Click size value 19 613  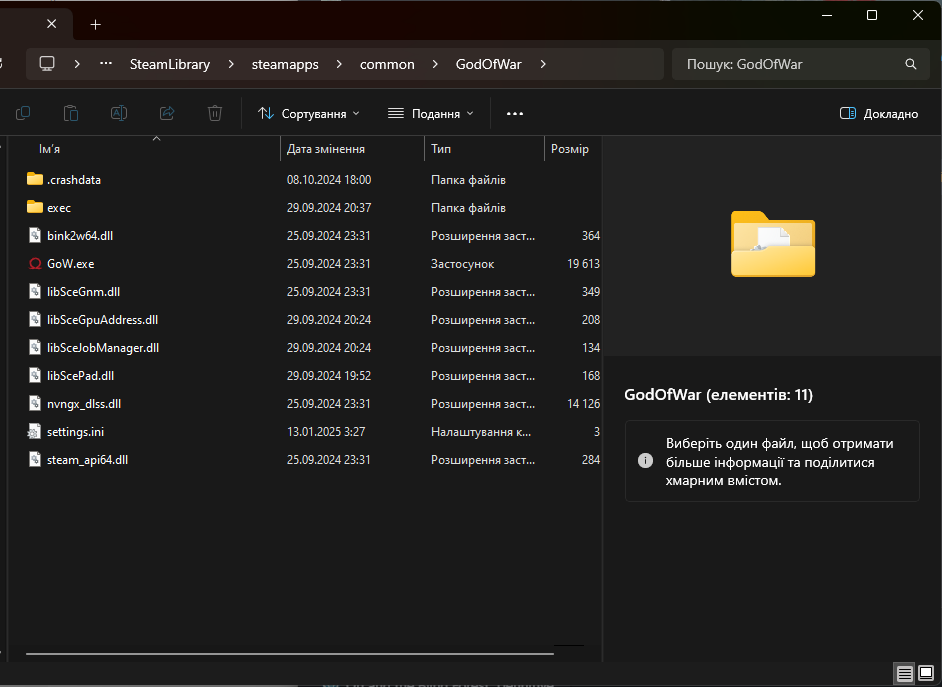coord(583,264)
